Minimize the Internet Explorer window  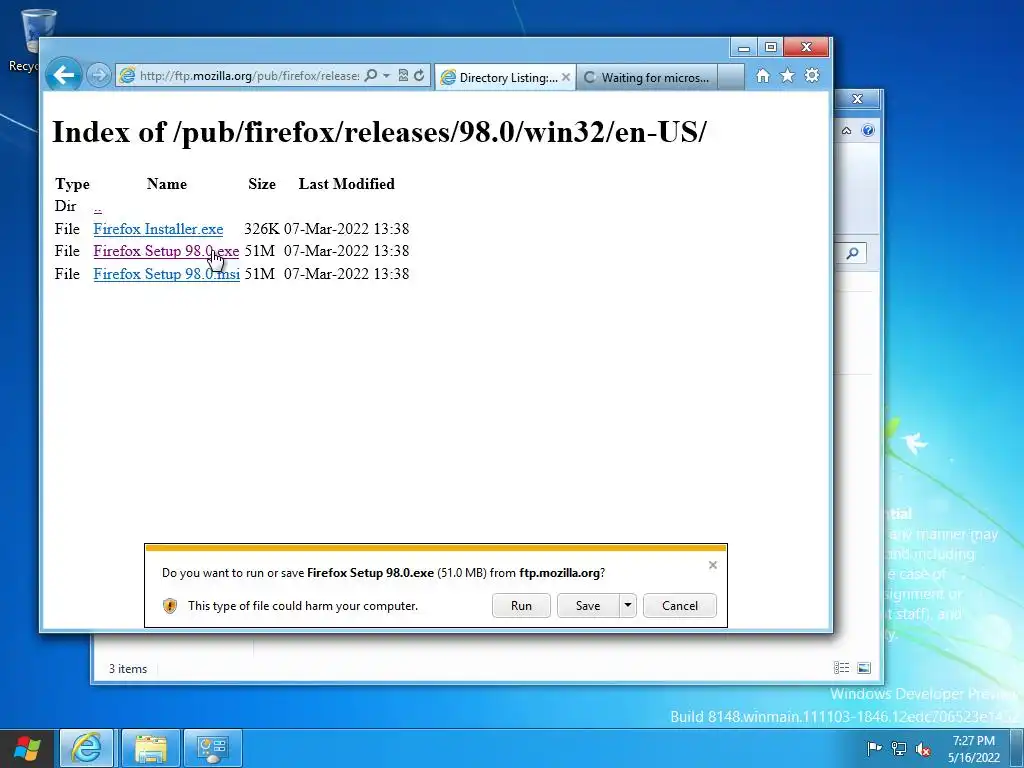743,48
